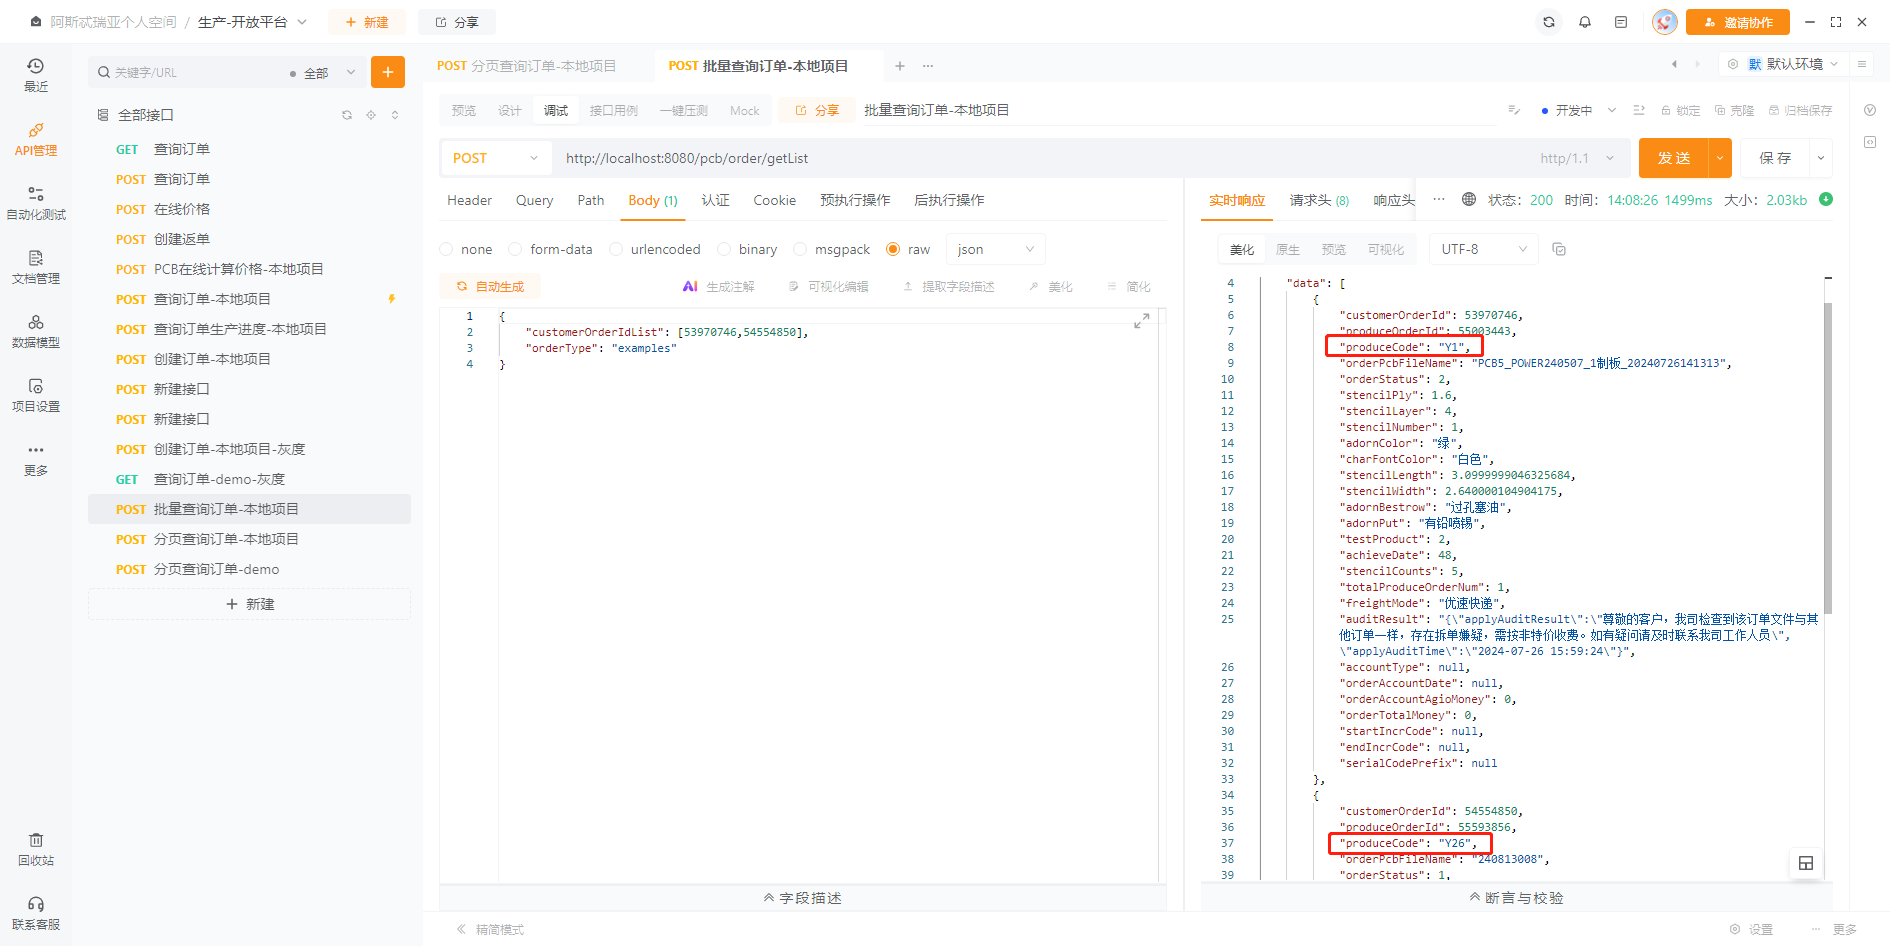1890x946 pixels.
Task: Click the request URL input field
Action: pyautogui.click(x=1040, y=158)
